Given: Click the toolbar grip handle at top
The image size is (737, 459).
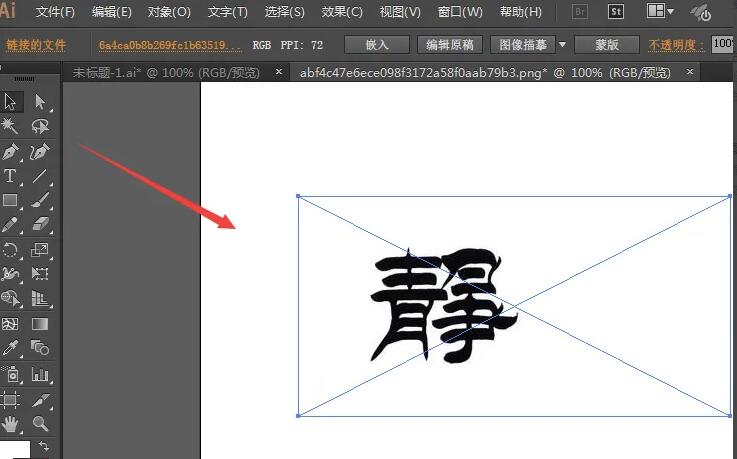Looking at the screenshot, I should click(x=24, y=79).
